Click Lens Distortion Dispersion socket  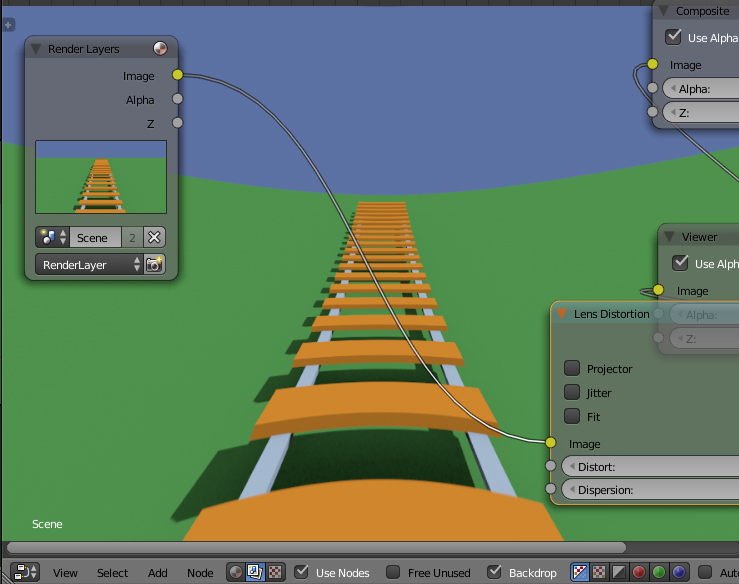[550, 488]
